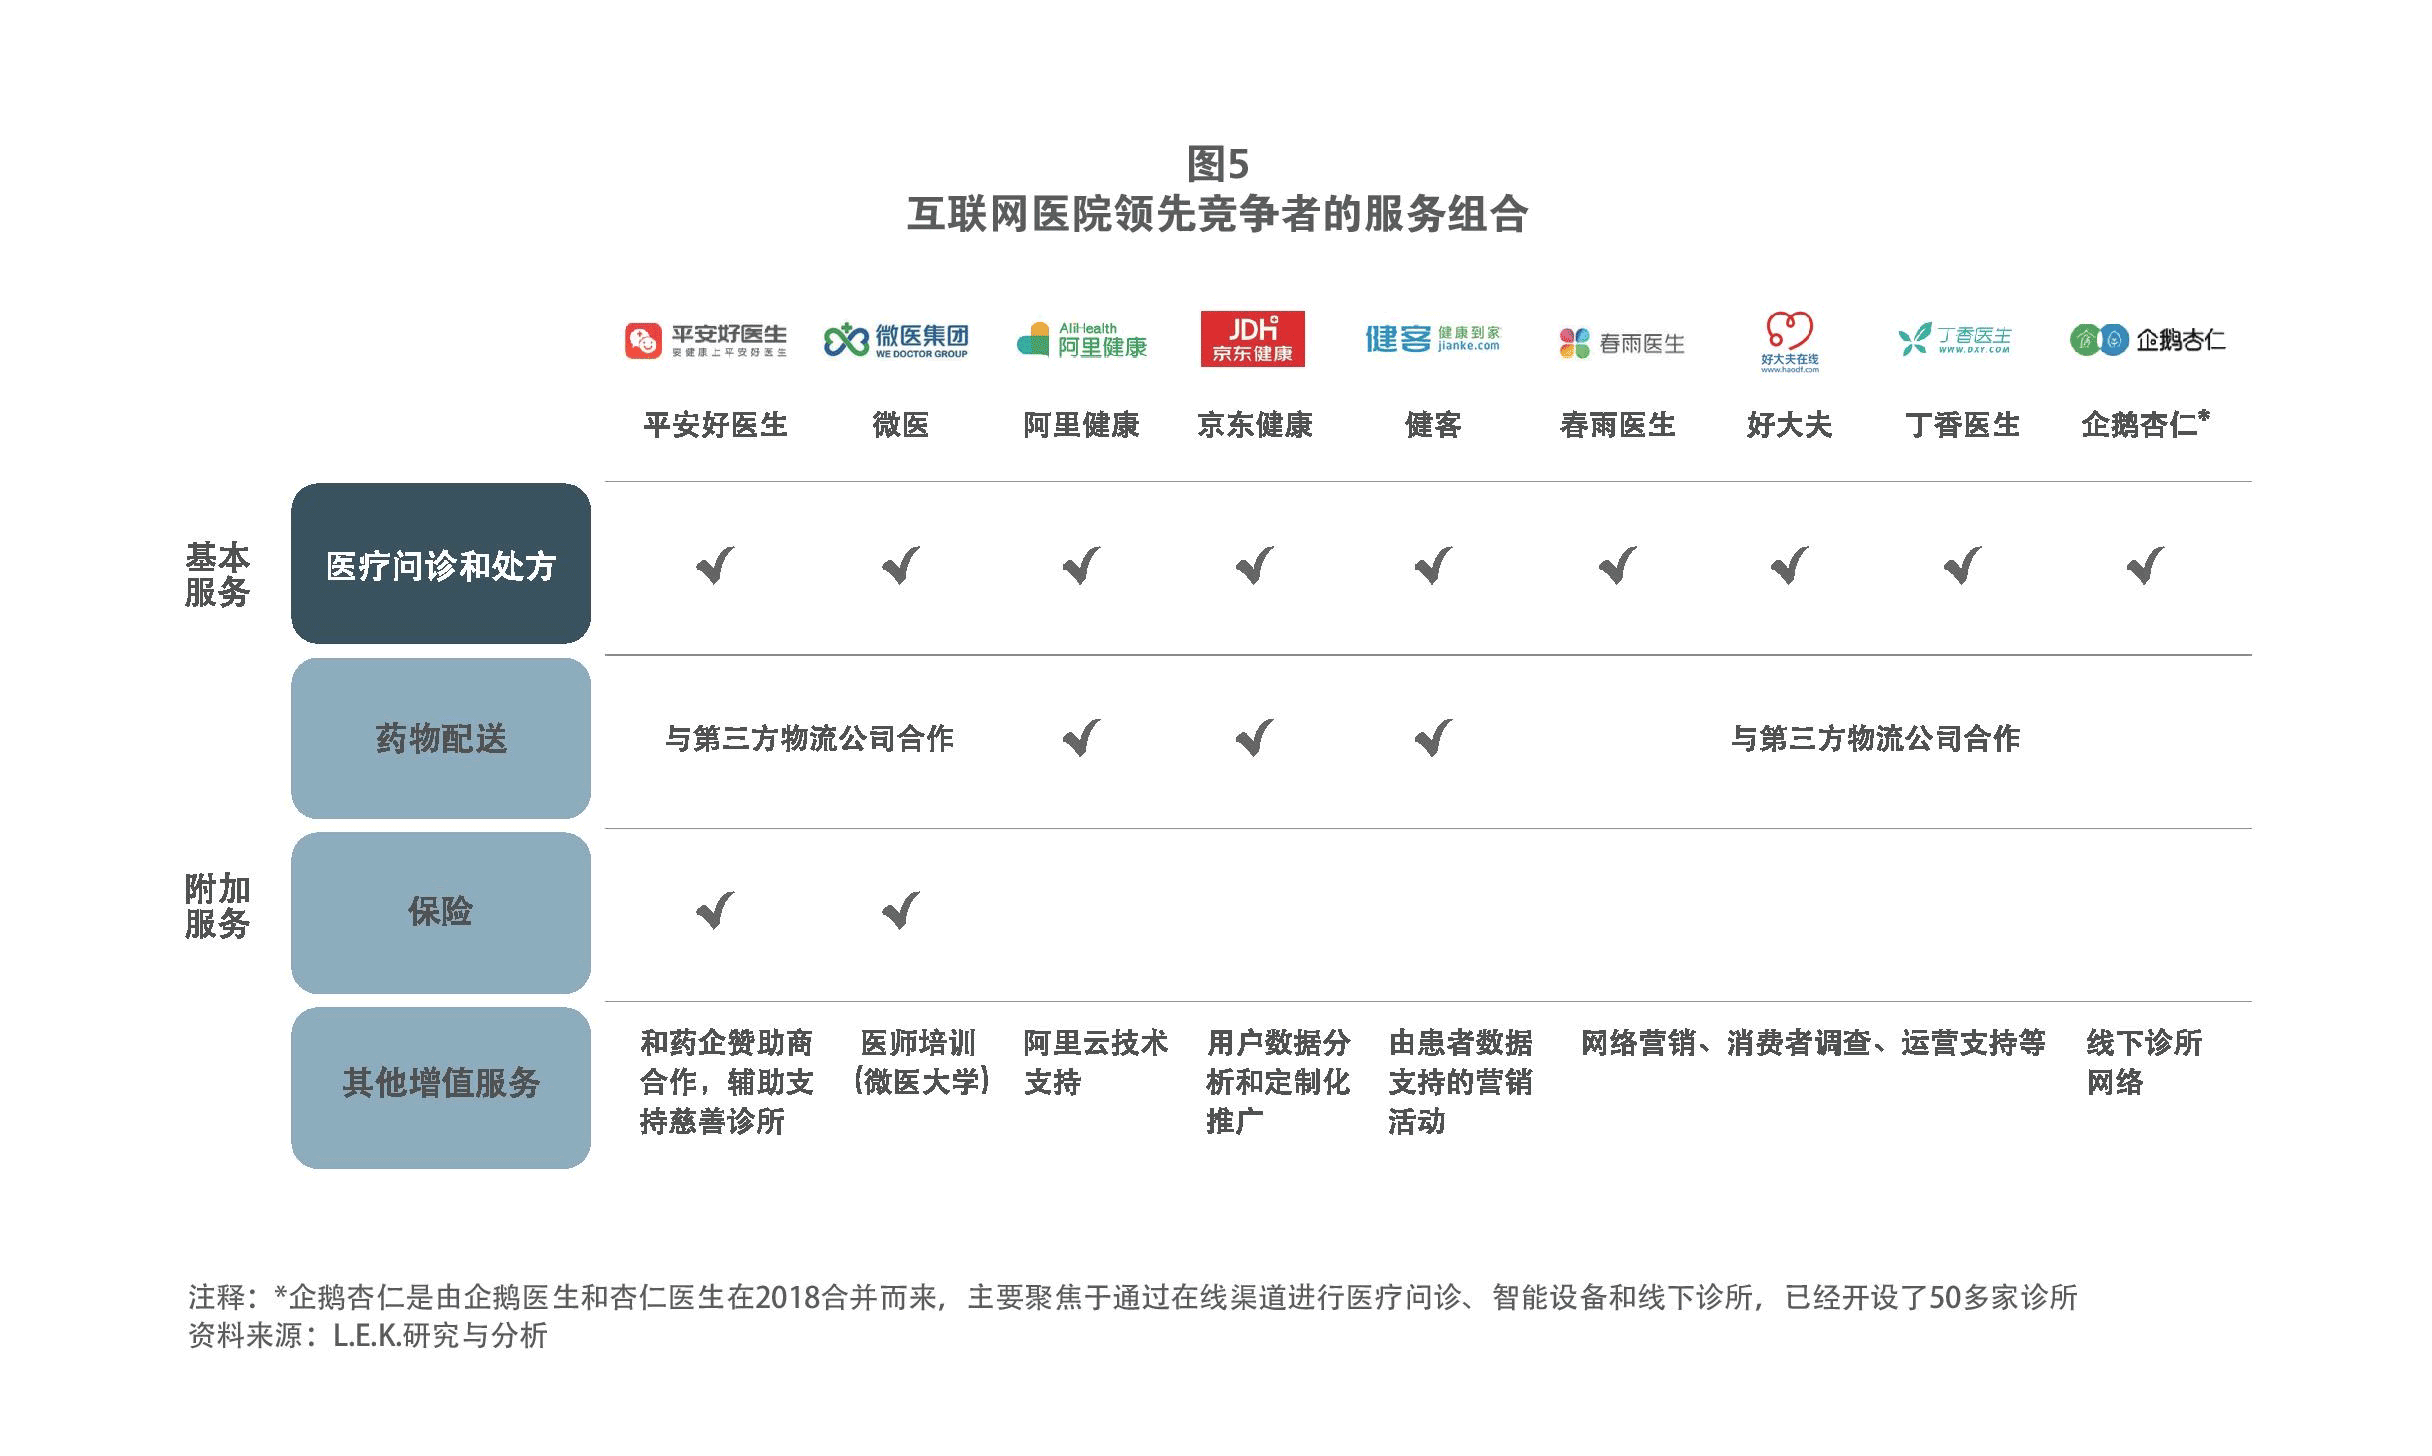Click the 健客 jianke.com logo

click(x=1433, y=339)
